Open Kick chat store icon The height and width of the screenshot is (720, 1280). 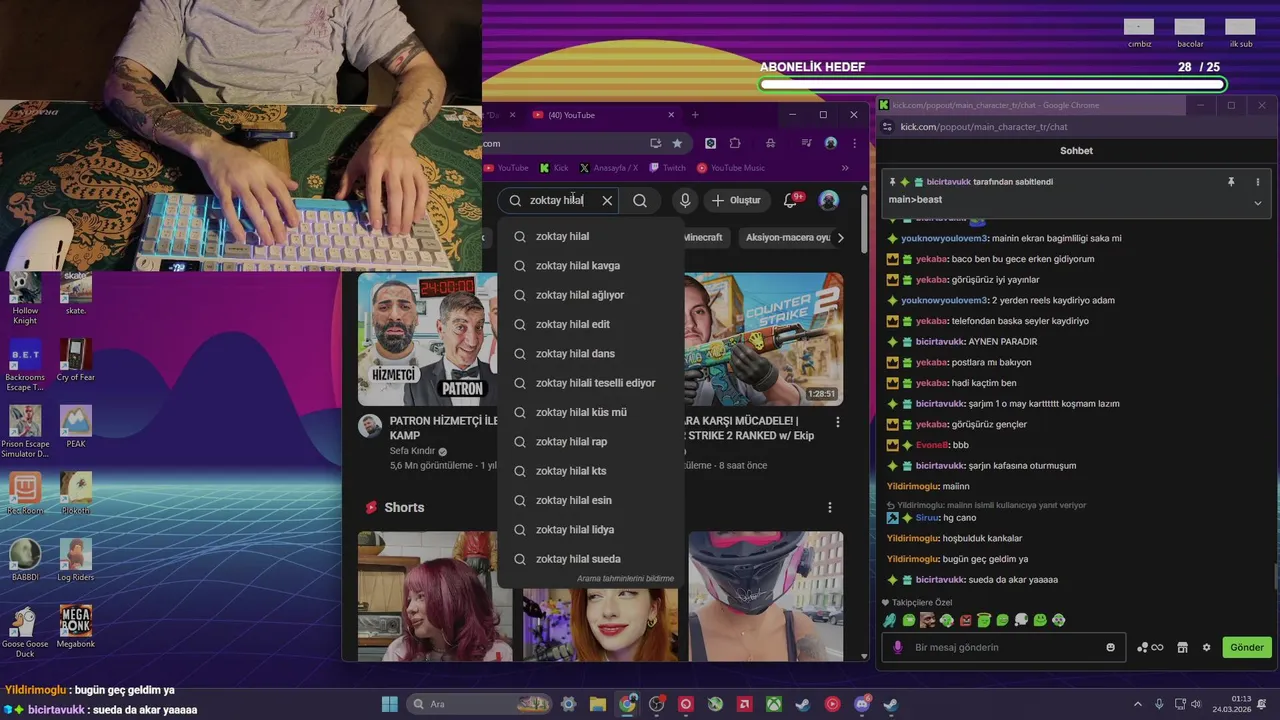(x=1182, y=647)
